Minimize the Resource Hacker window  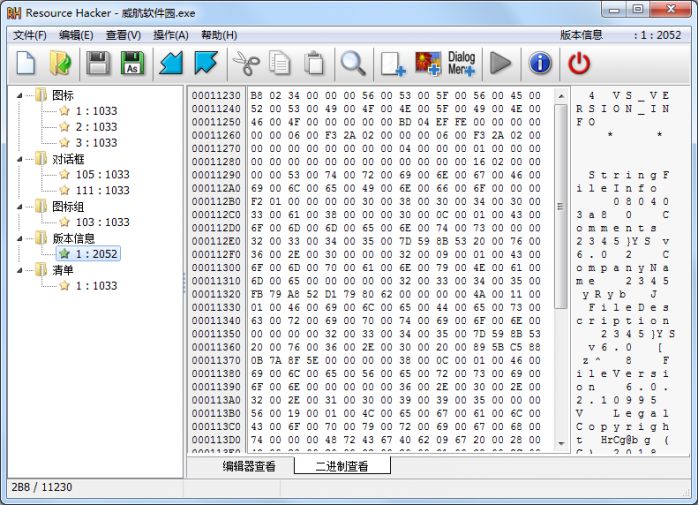(614, 9)
